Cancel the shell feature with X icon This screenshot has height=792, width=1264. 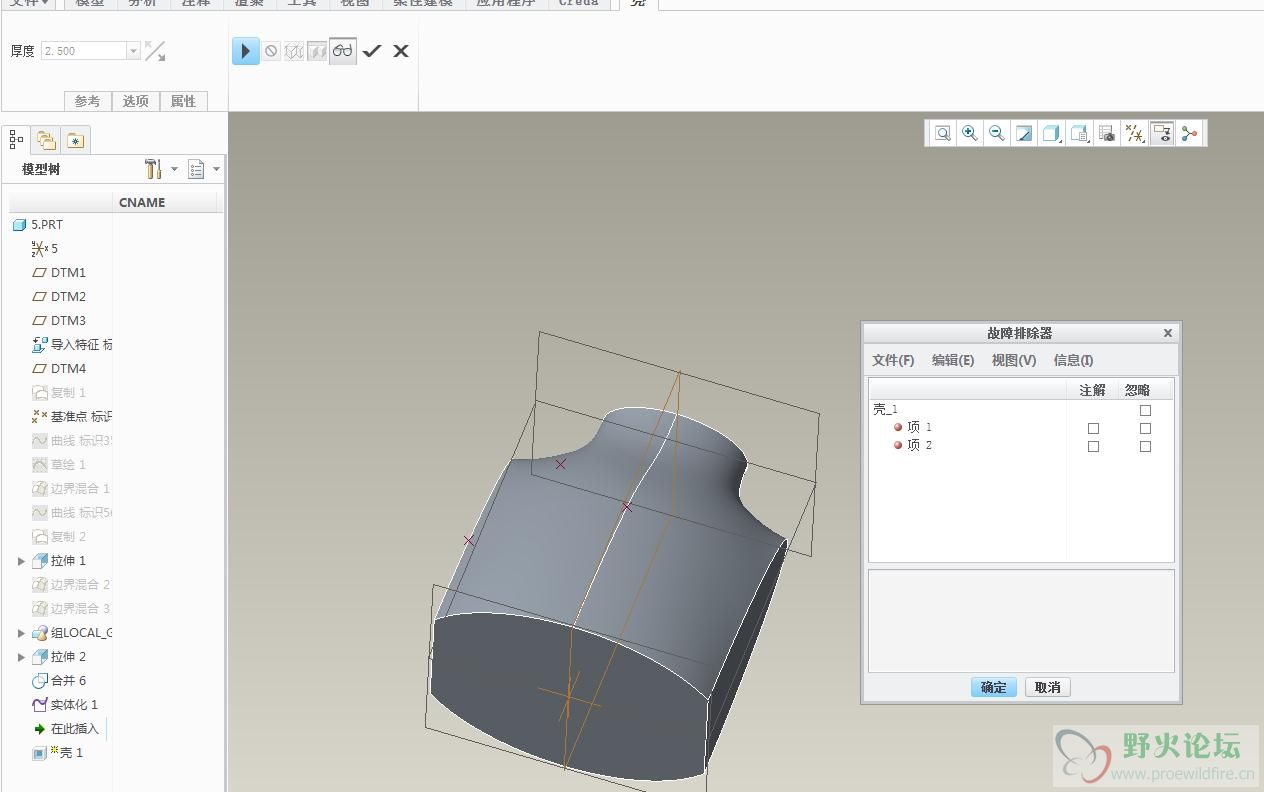pos(401,51)
